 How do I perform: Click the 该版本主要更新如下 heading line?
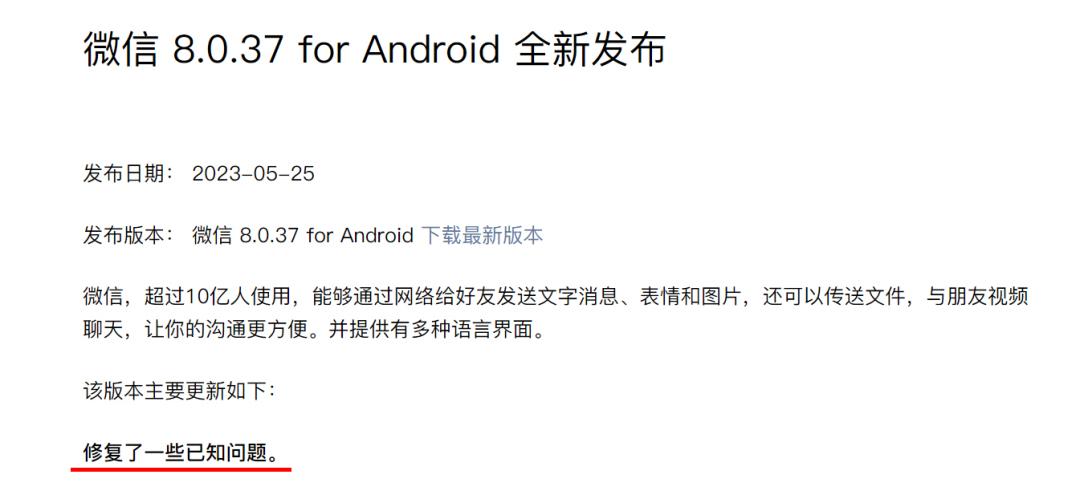coord(179,392)
